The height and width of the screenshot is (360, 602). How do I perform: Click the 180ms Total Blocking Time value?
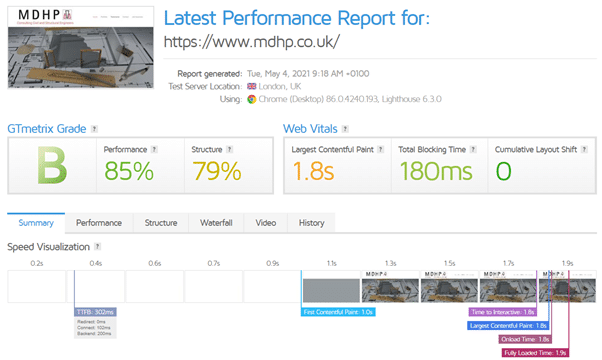point(436,171)
